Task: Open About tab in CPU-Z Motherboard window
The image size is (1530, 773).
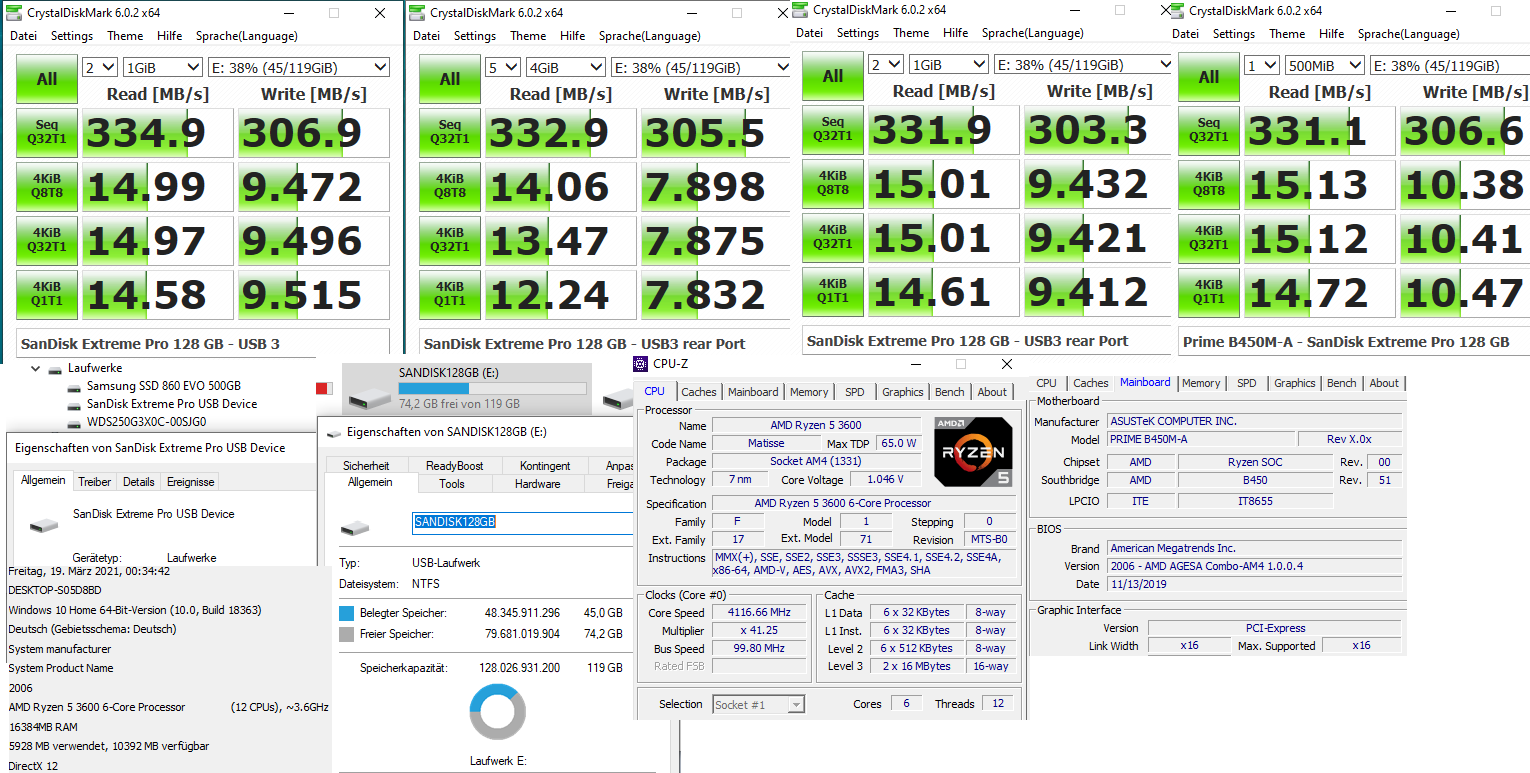Action: [x=1384, y=383]
